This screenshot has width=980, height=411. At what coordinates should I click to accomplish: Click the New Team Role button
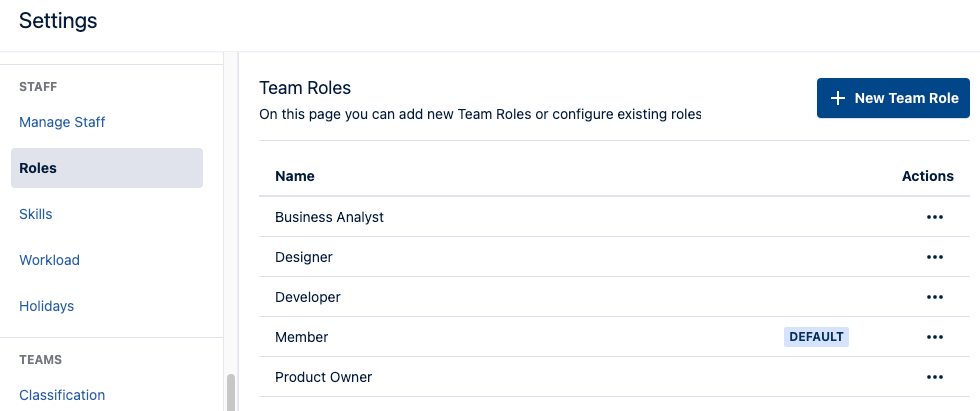pos(893,98)
